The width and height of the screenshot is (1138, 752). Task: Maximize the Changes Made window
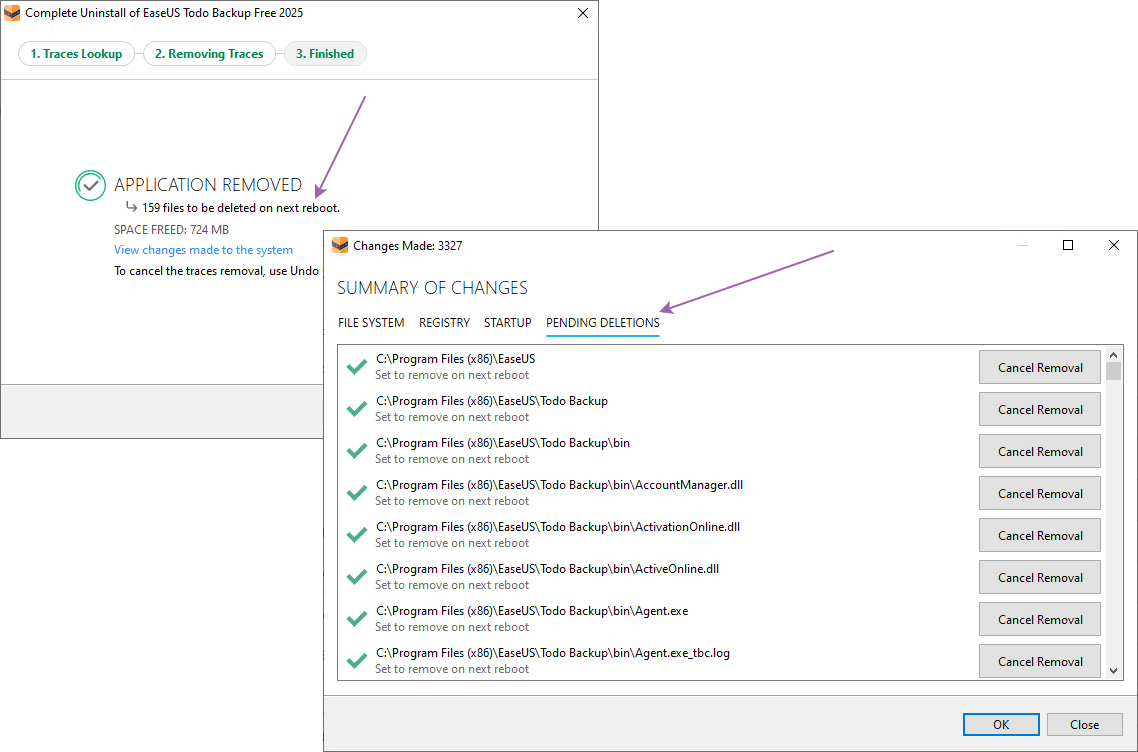click(x=1067, y=246)
